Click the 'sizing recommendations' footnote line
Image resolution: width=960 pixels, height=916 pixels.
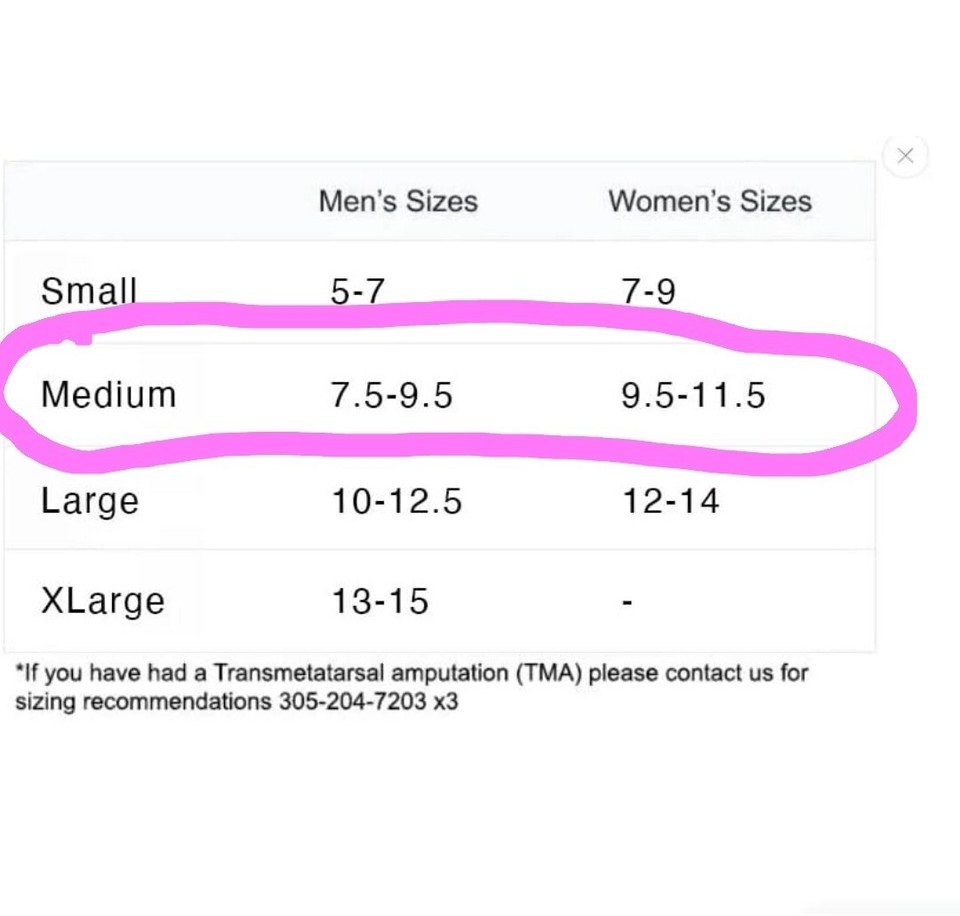click(x=236, y=702)
